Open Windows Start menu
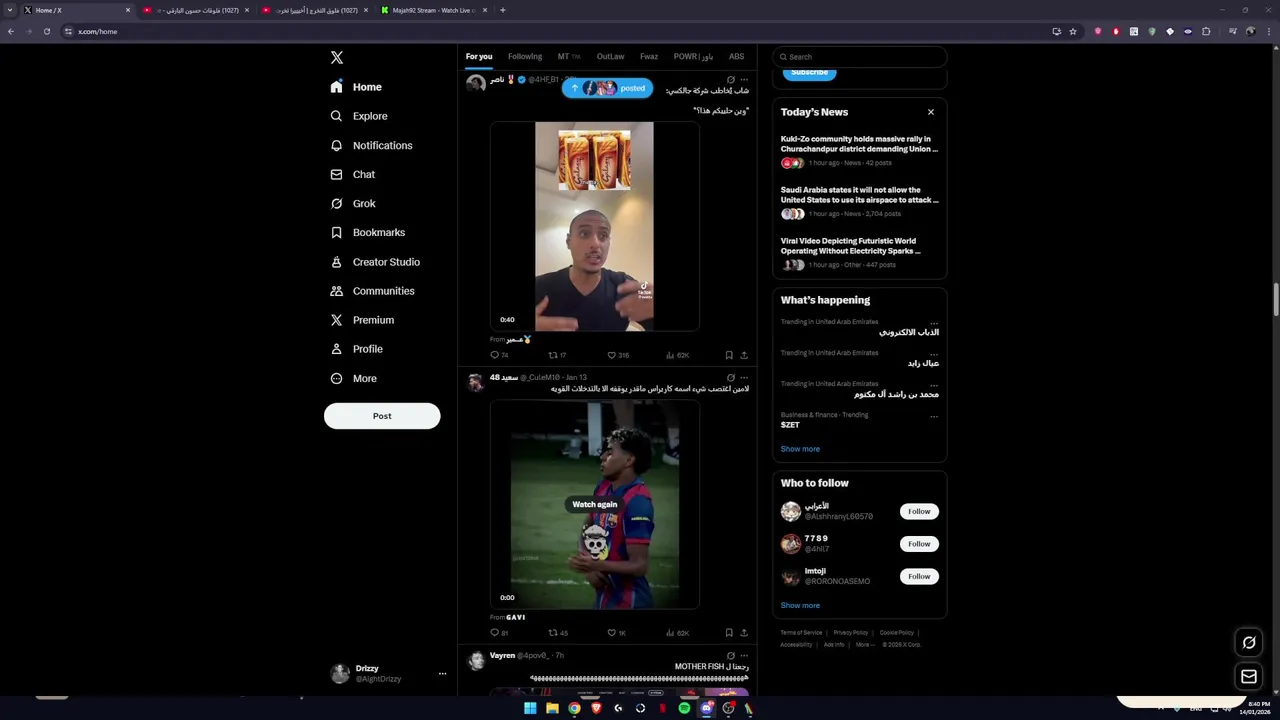Screen dimensions: 1280x720 (x=530, y=708)
